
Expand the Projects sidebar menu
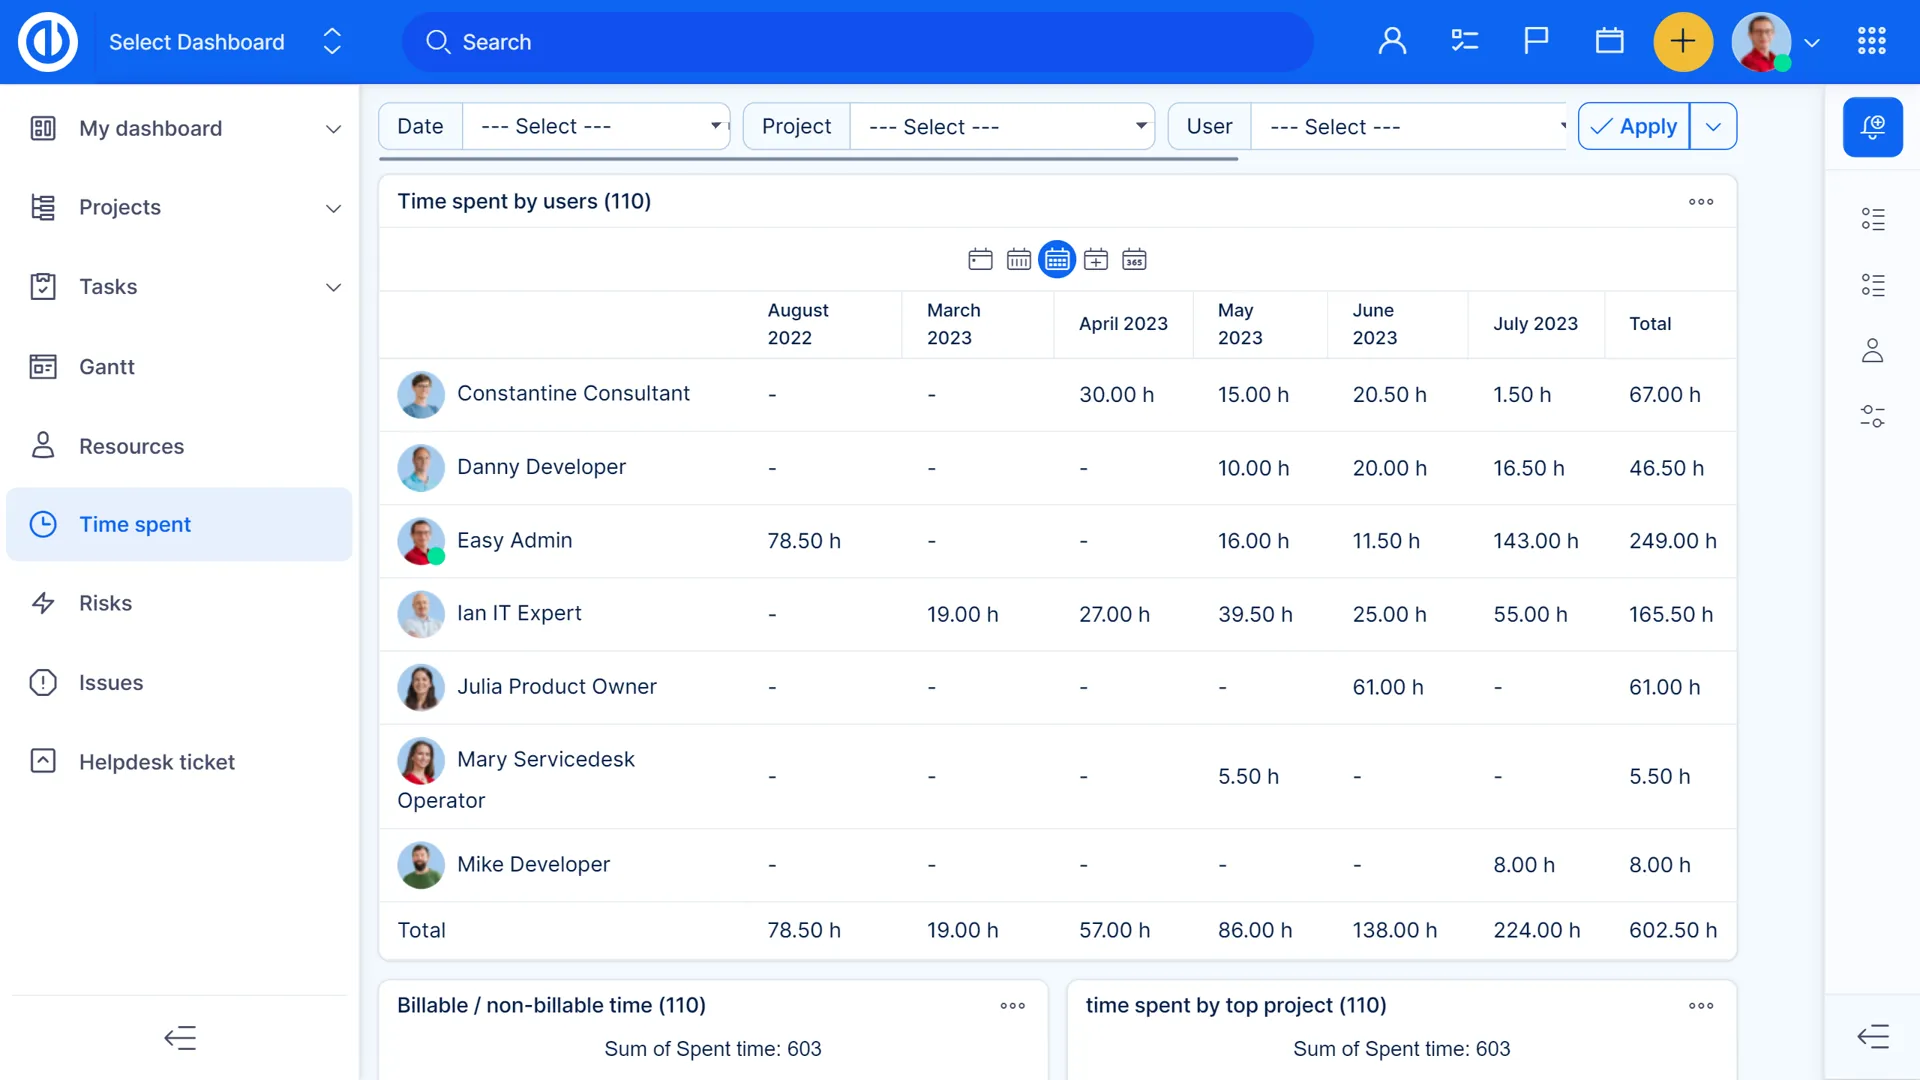click(x=333, y=208)
